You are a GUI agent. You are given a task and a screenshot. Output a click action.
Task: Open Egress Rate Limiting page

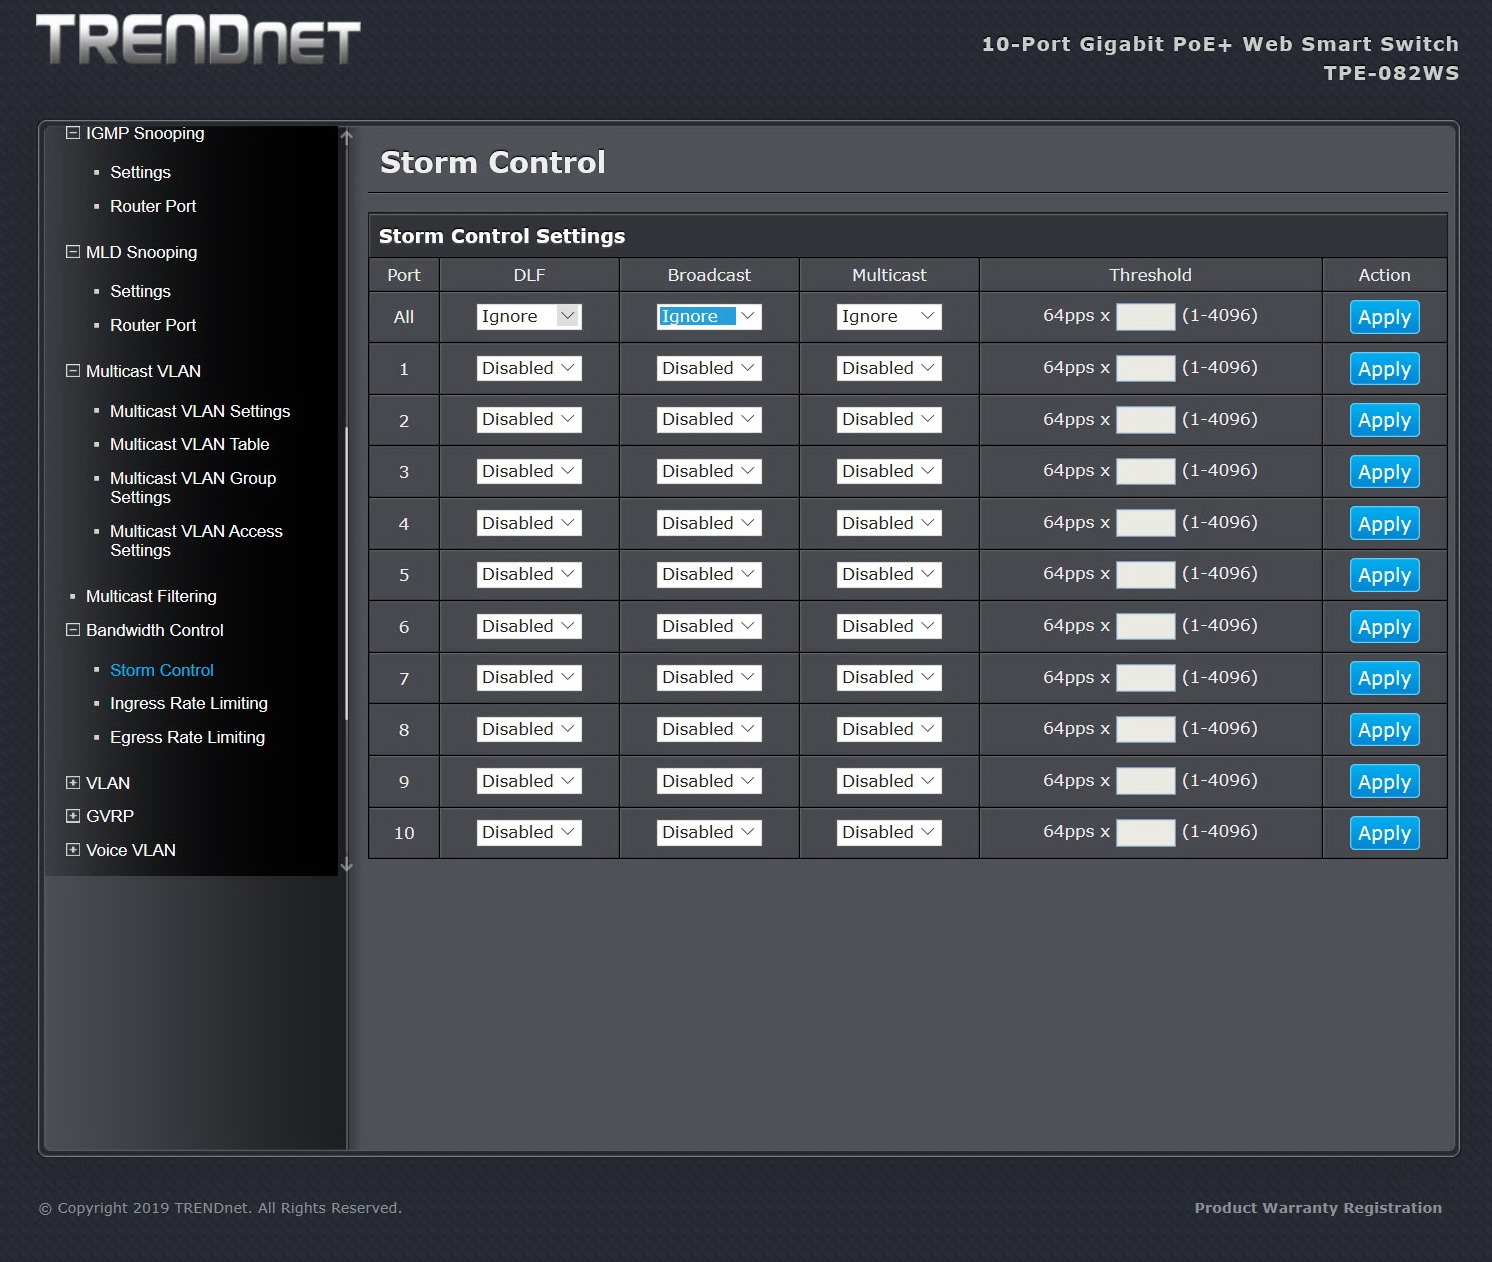coord(187,737)
